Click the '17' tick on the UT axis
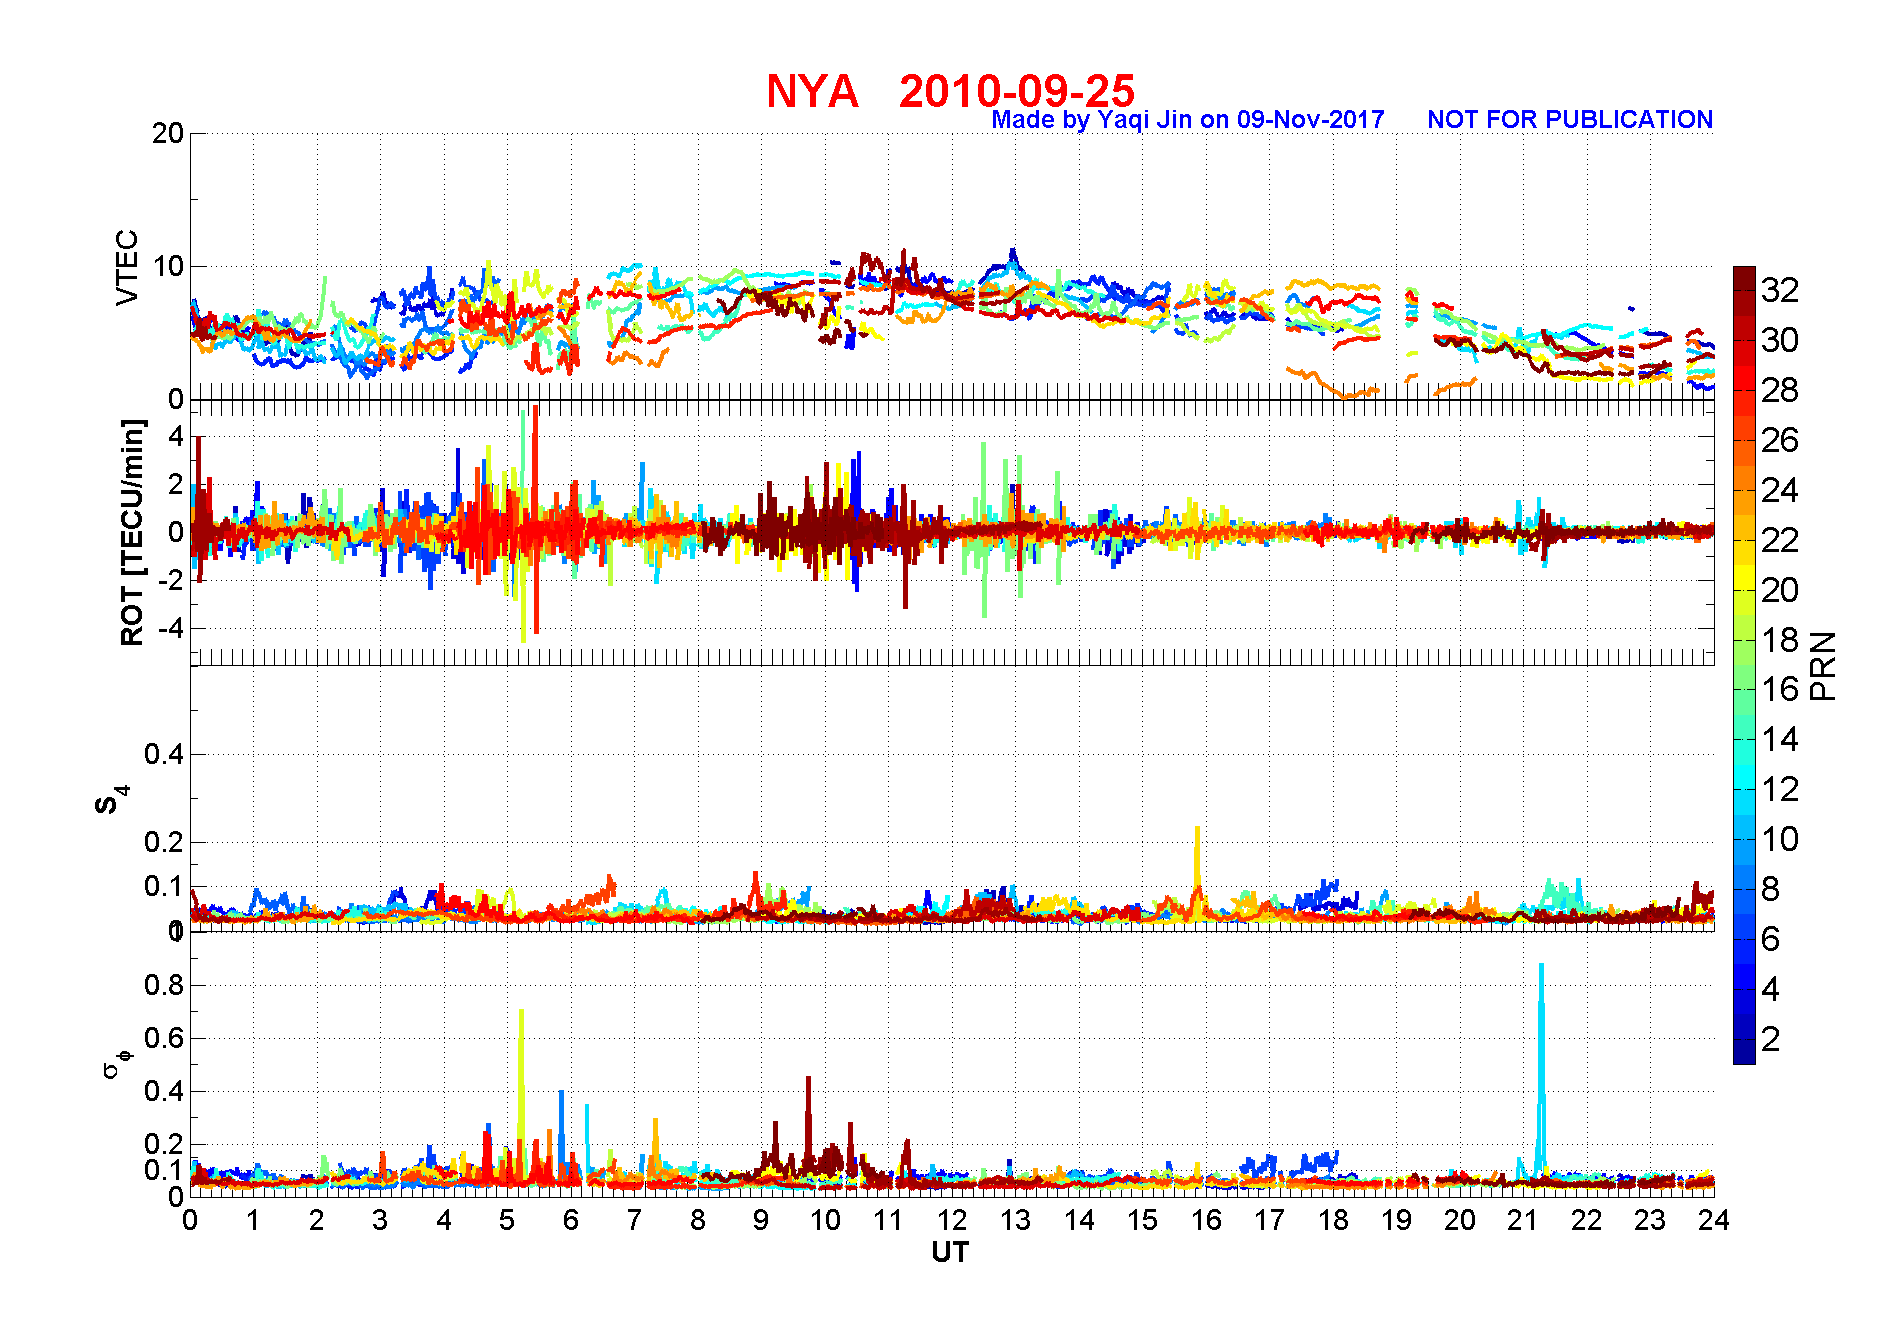 pyautogui.click(x=1269, y=1220)
